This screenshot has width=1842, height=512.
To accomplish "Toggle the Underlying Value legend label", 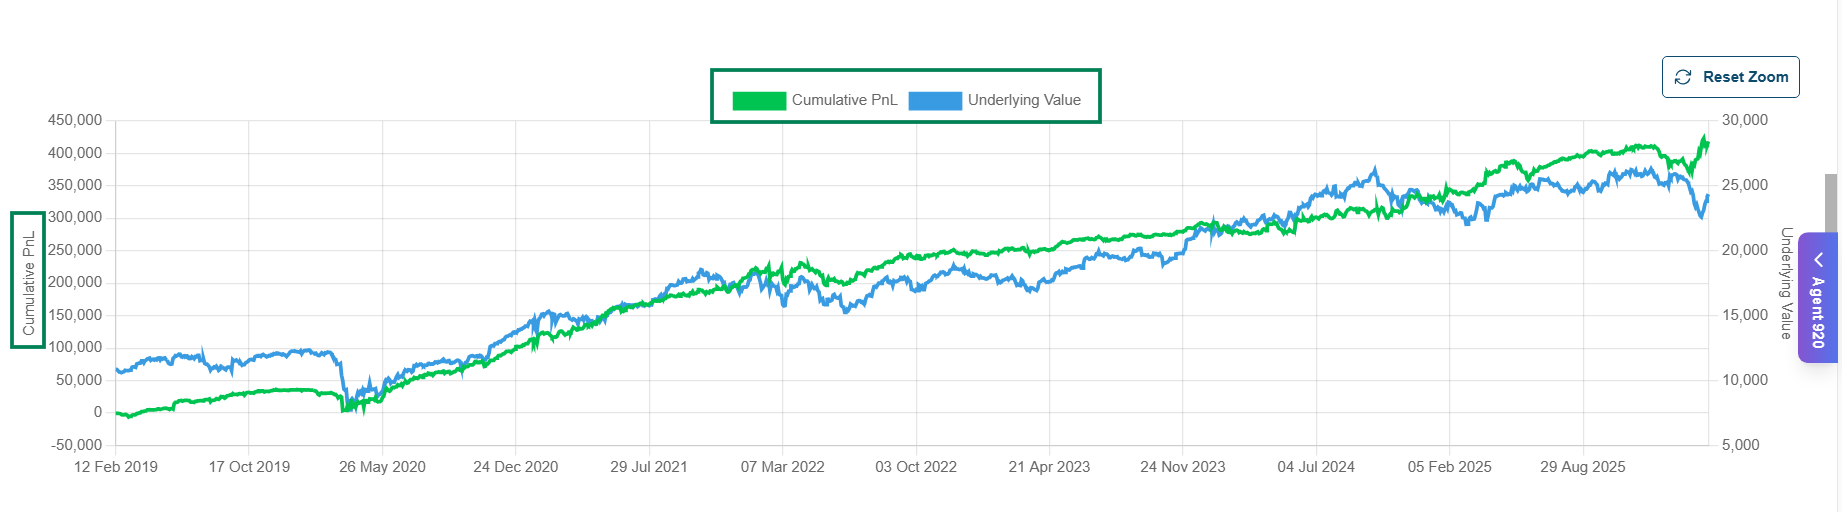I will tap(1024, 100).
